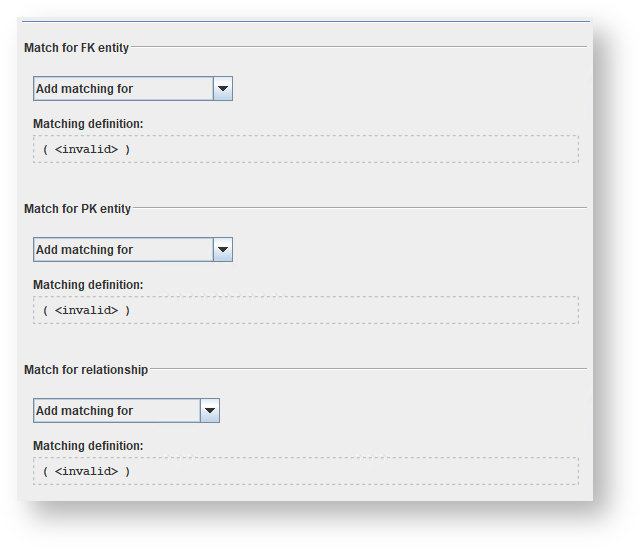Select the <invalid> token in PK definition
Viewport: 641px width, 549px height.
coord(86,310)
